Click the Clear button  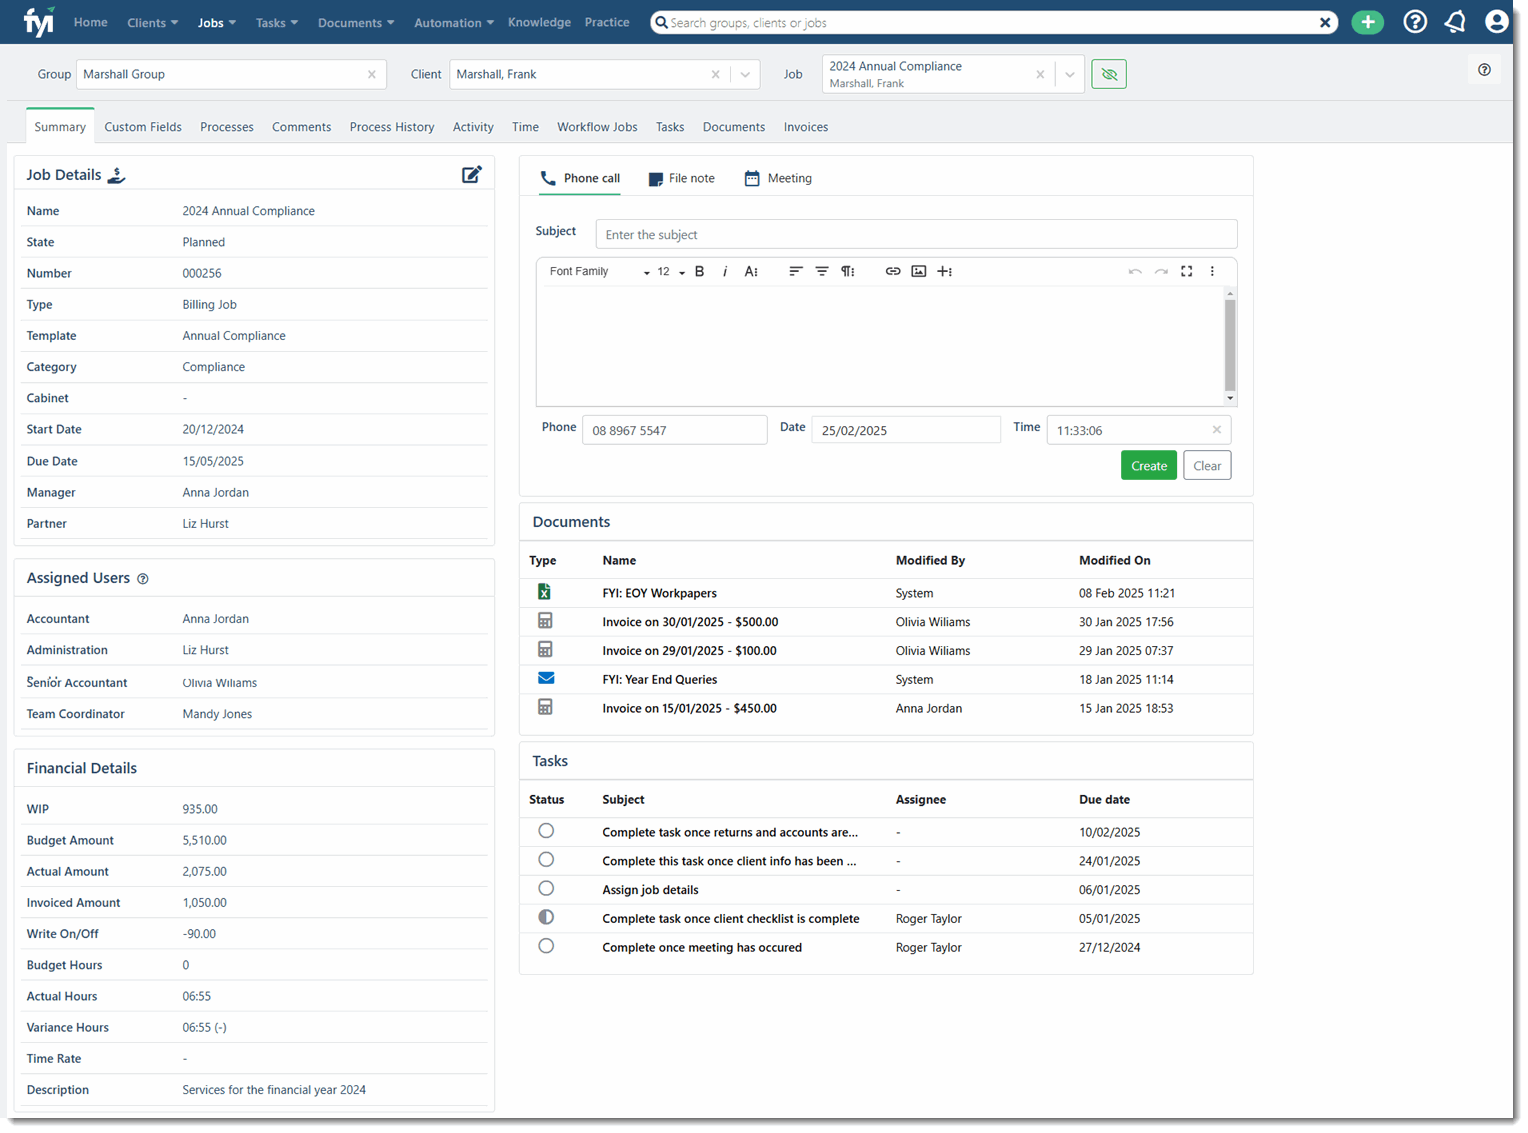pyautogui.click(x=1207, y=465)
